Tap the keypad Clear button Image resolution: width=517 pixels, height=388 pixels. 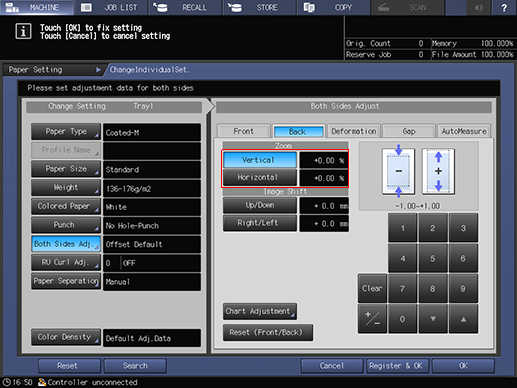click(372, 289)
